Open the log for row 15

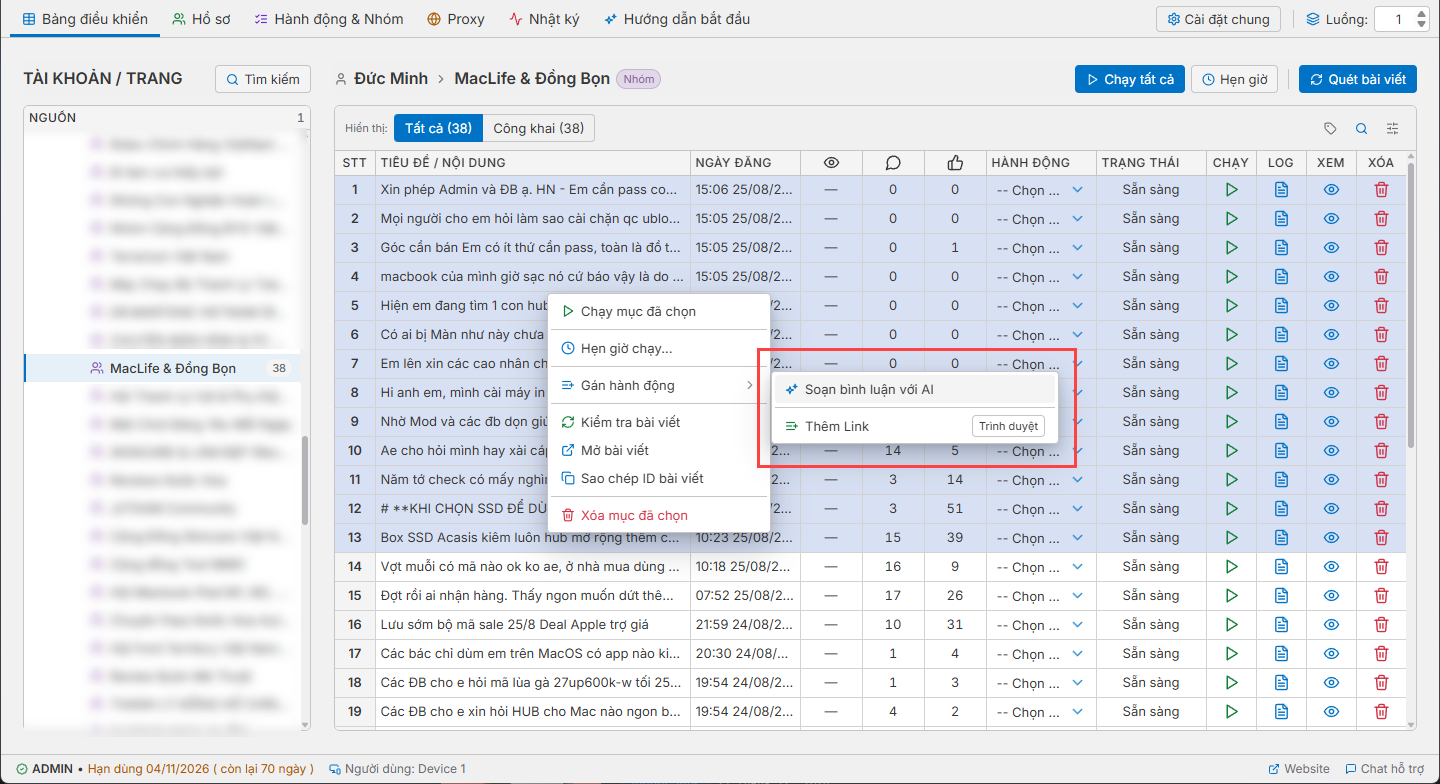[1281, 596]
